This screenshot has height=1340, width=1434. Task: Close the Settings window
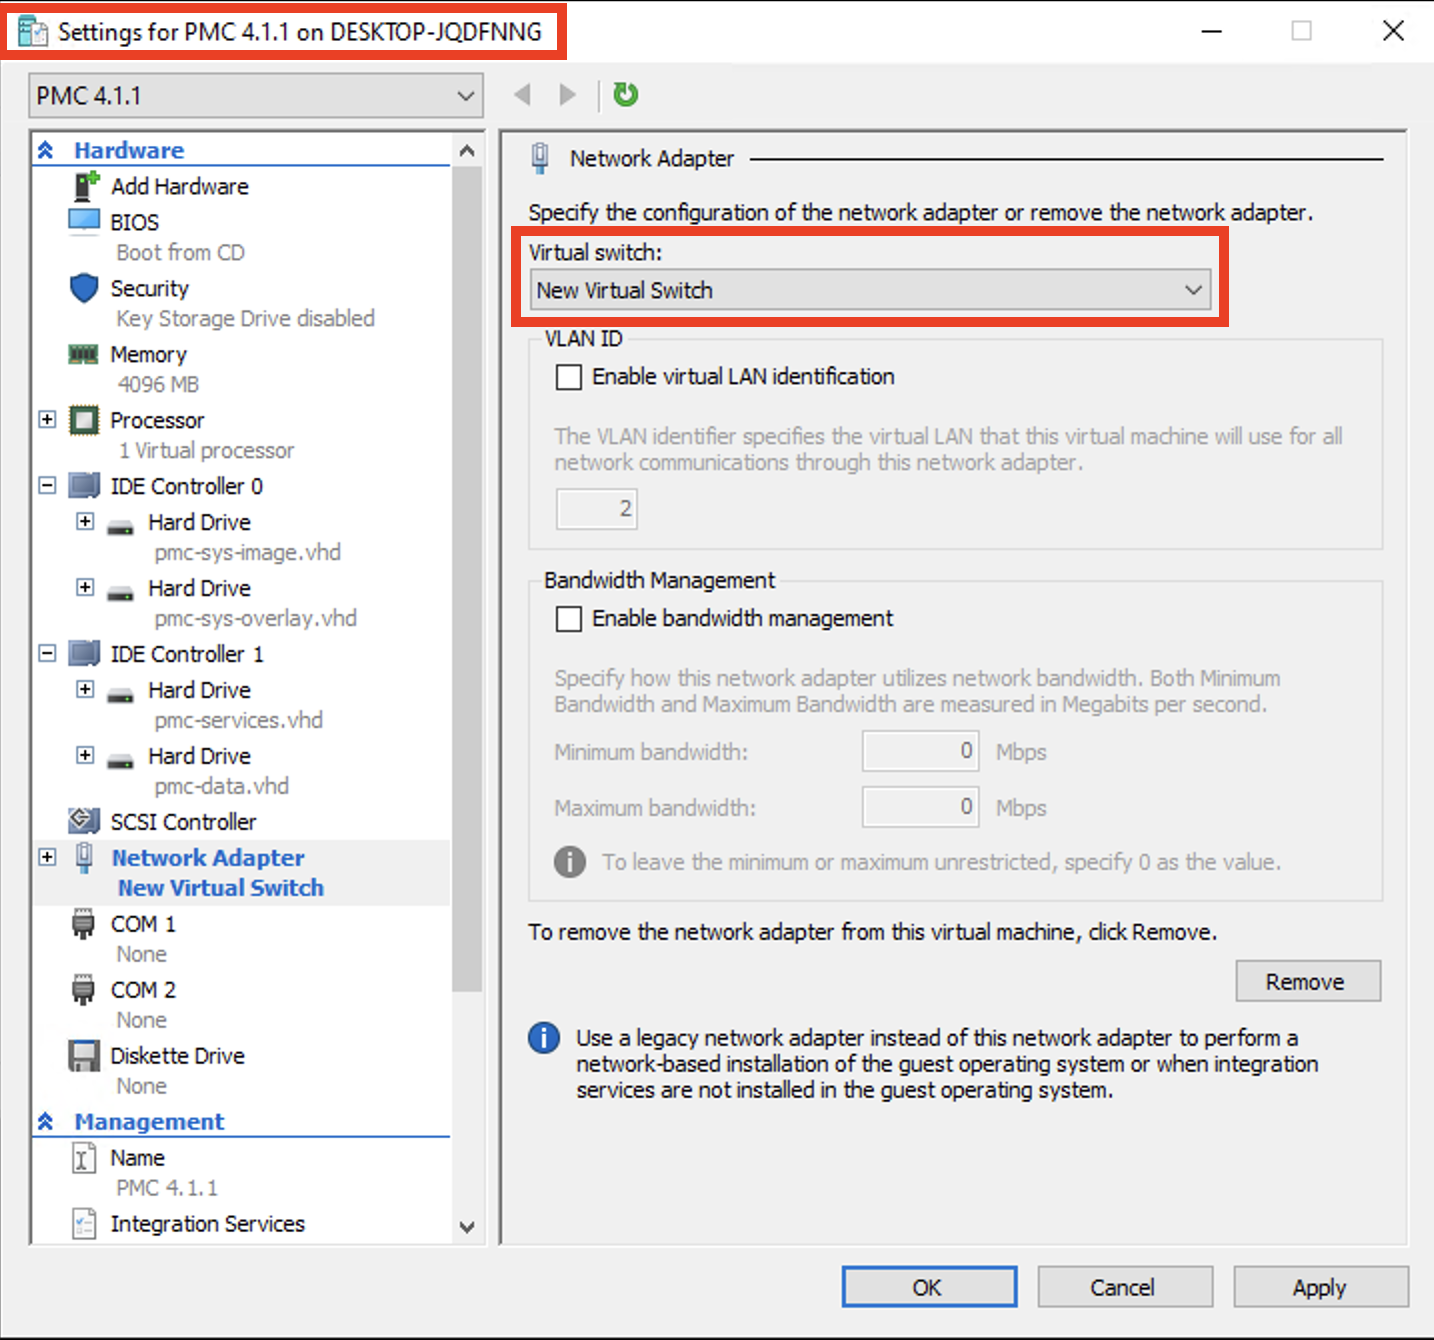[x=1393, y=31]
